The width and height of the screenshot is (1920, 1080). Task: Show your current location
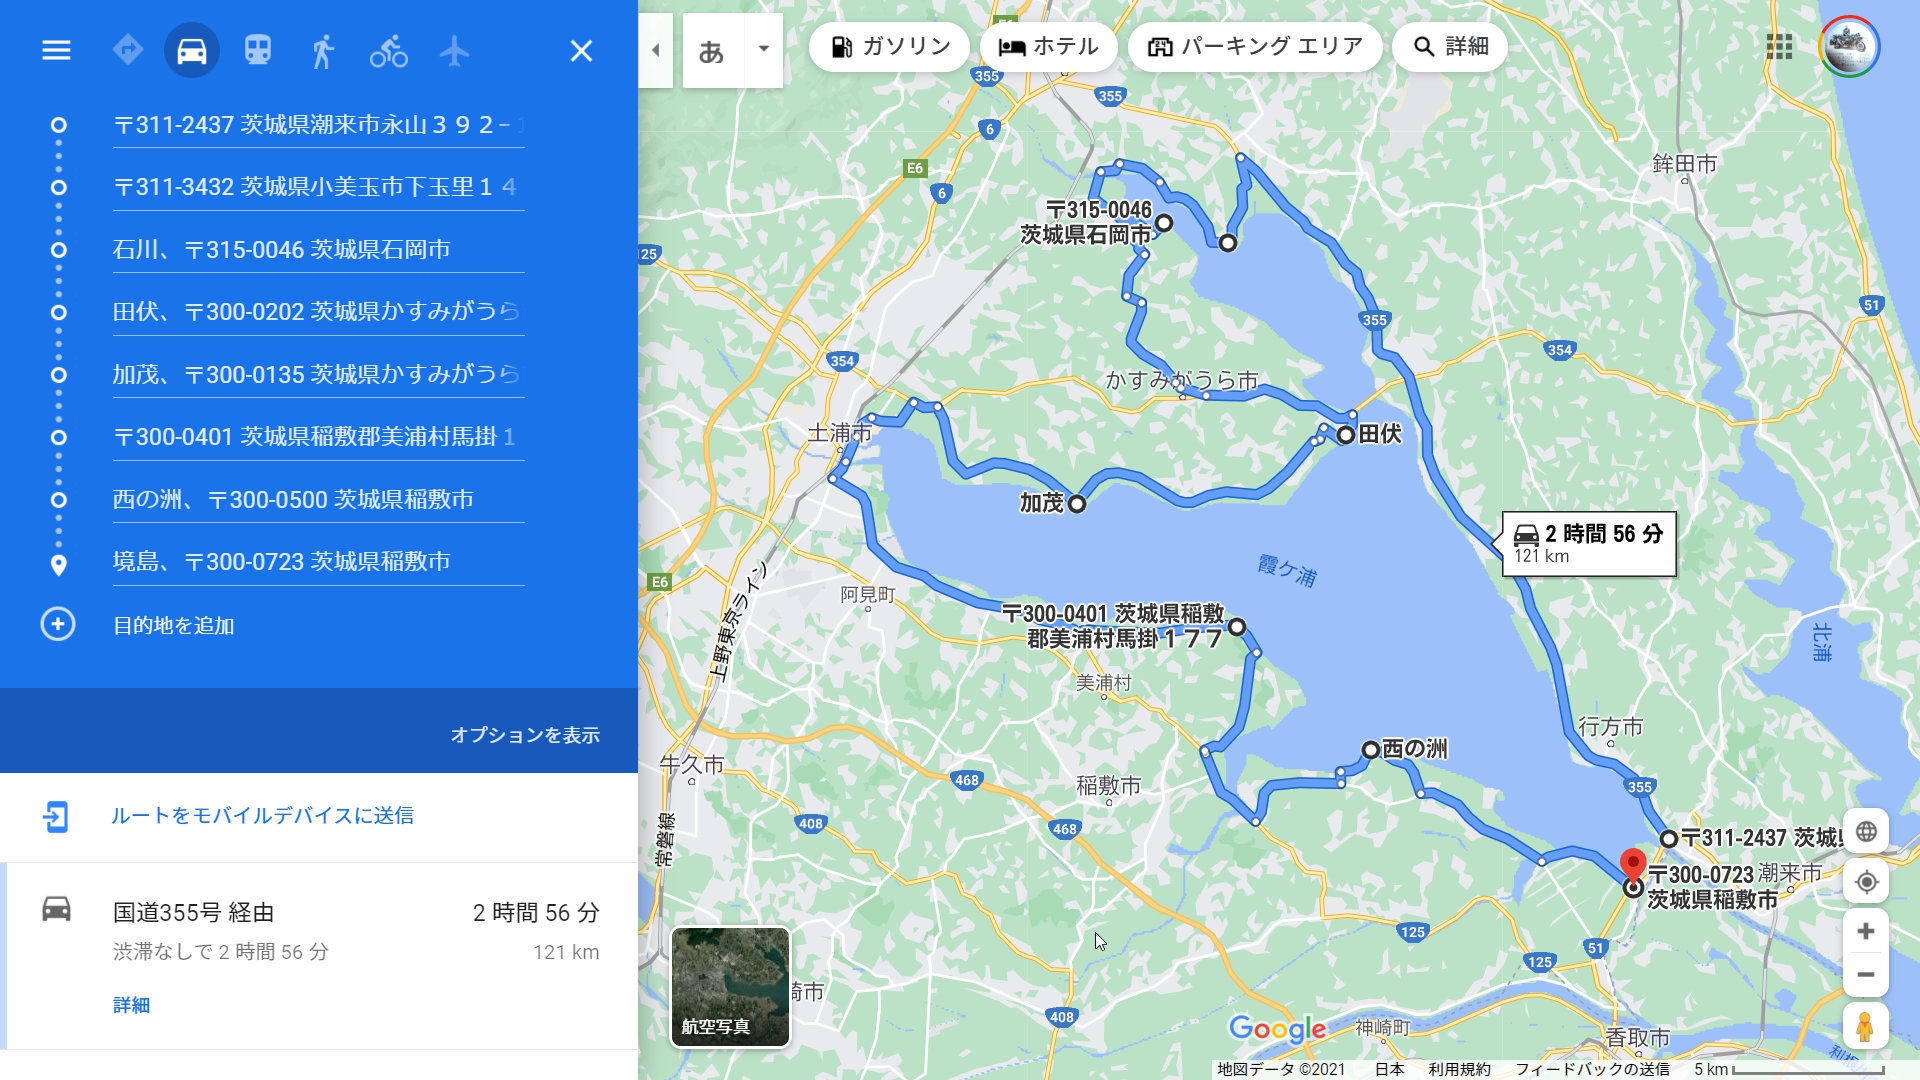(x=1866, y=882)
